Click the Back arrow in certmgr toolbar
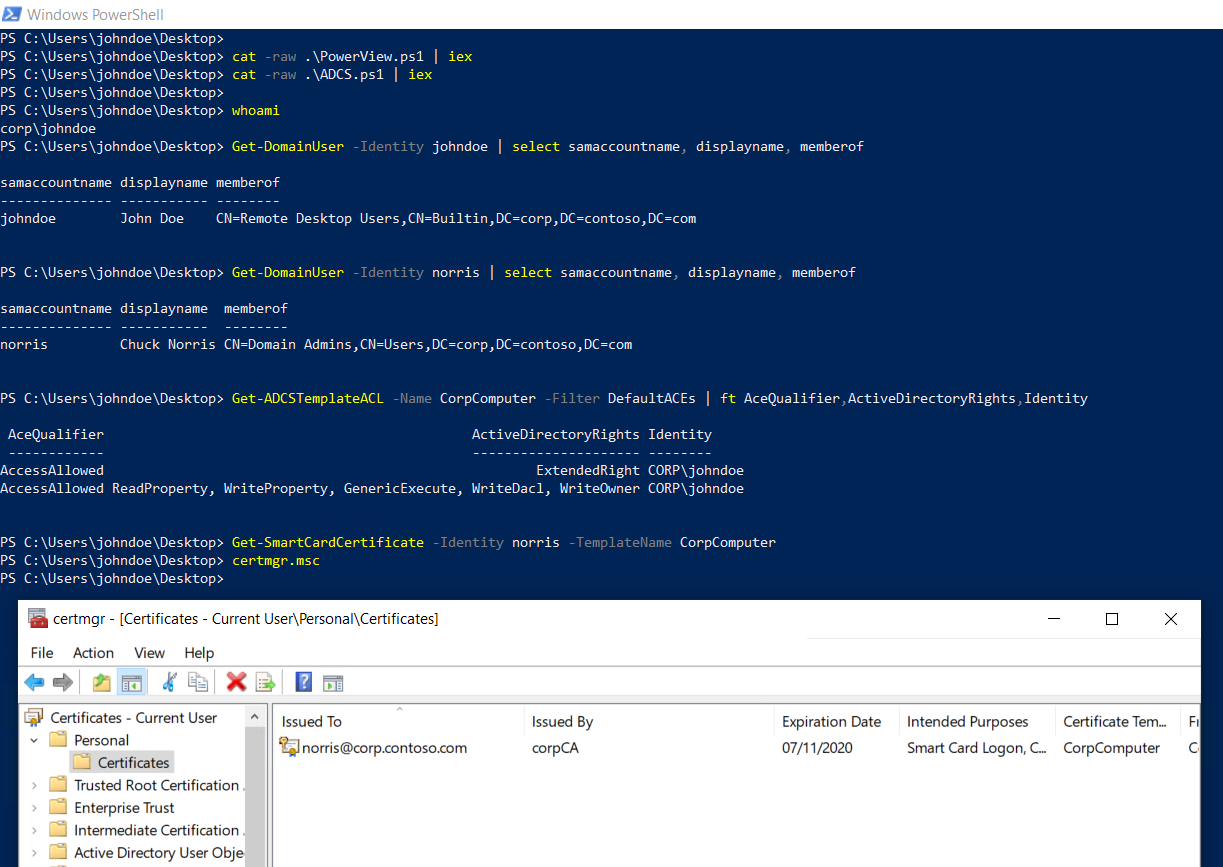1223x867 pixels. coord(35,682)
